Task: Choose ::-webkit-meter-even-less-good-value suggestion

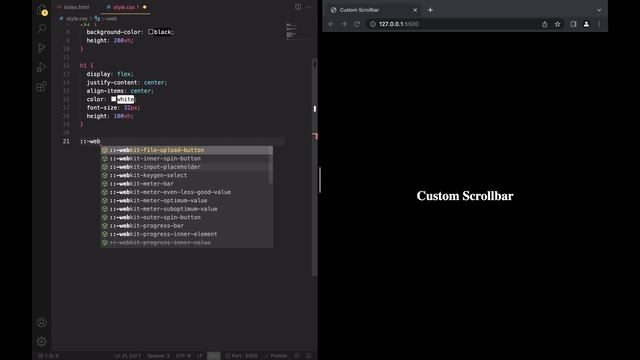Action: pyautogui.click(x=187, y=192)
